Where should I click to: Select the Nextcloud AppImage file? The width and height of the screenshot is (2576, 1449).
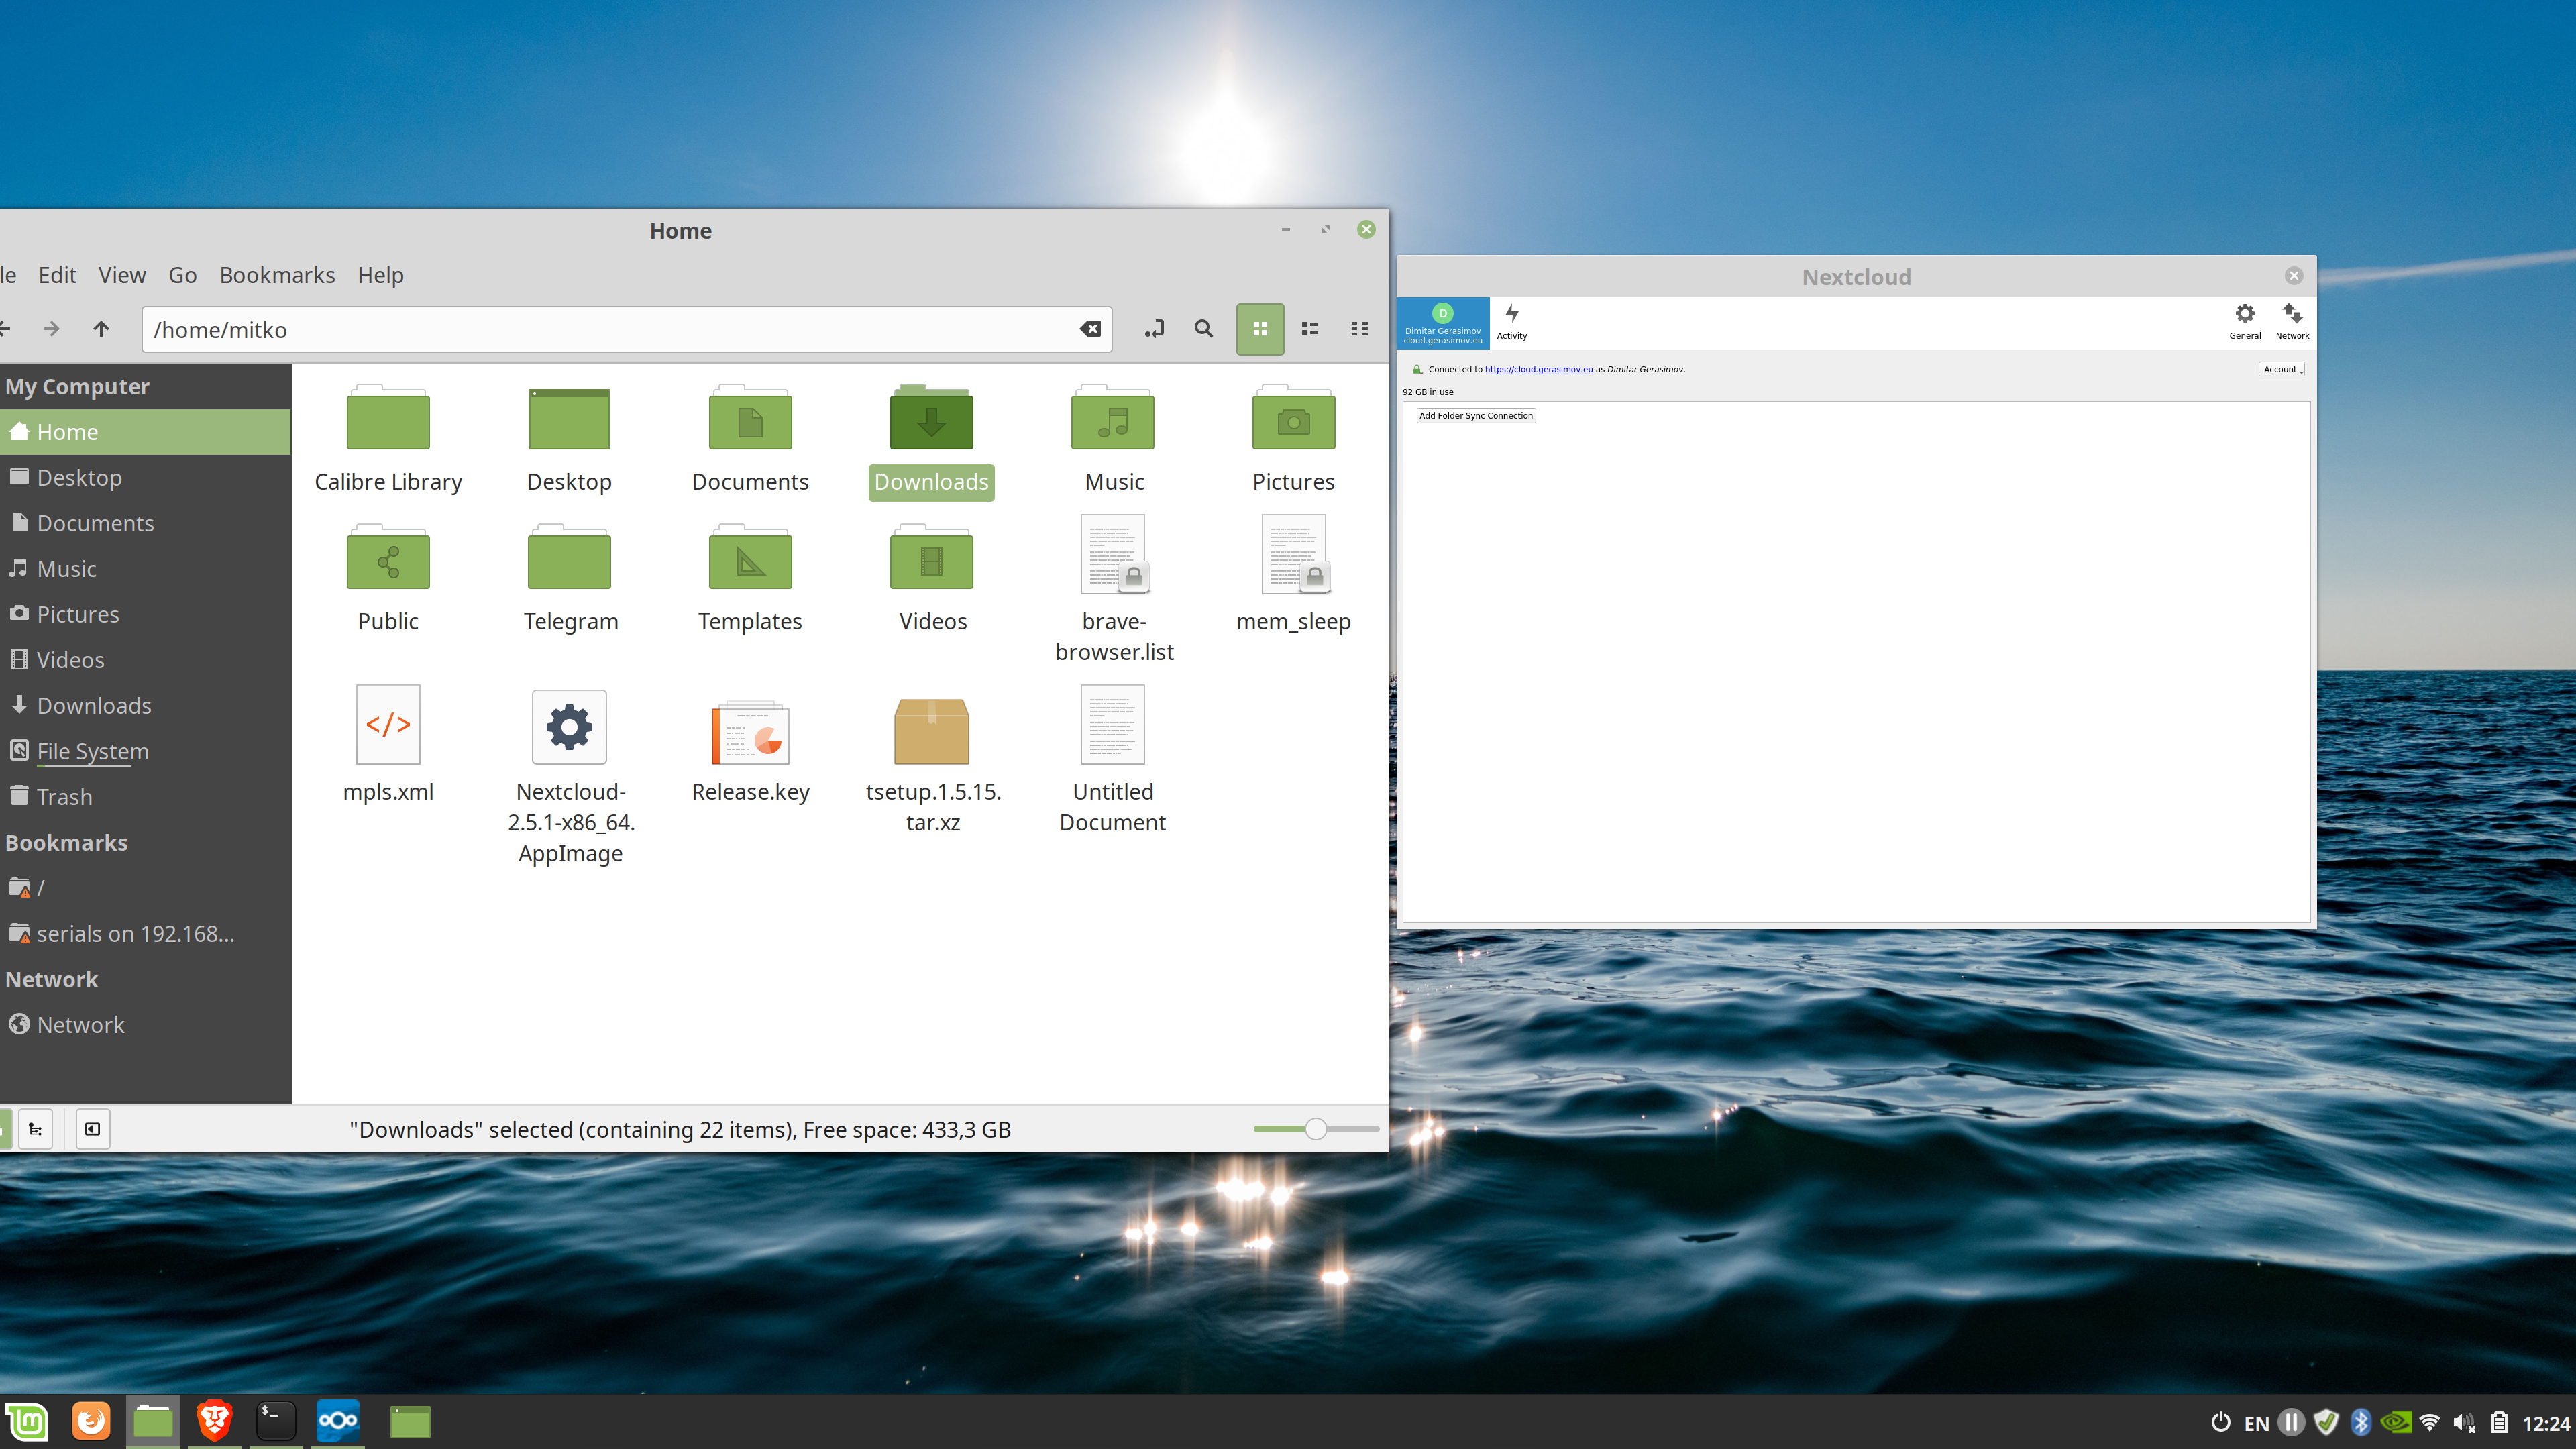(x=570, y=726)
